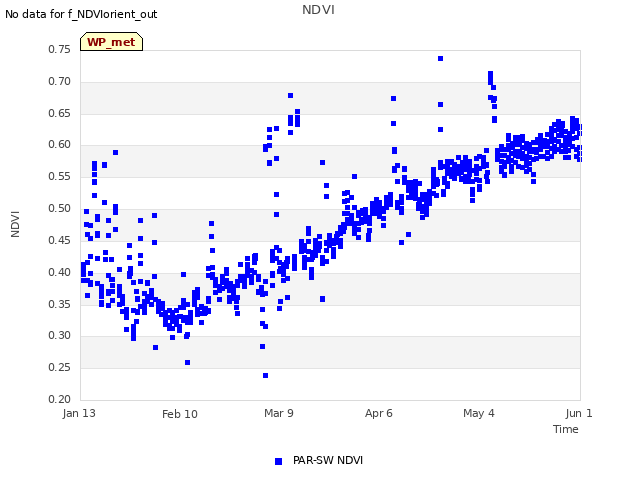640x480 pixels.
Task: Click the WP_met label tag
Action: click(x=111, y=42)
